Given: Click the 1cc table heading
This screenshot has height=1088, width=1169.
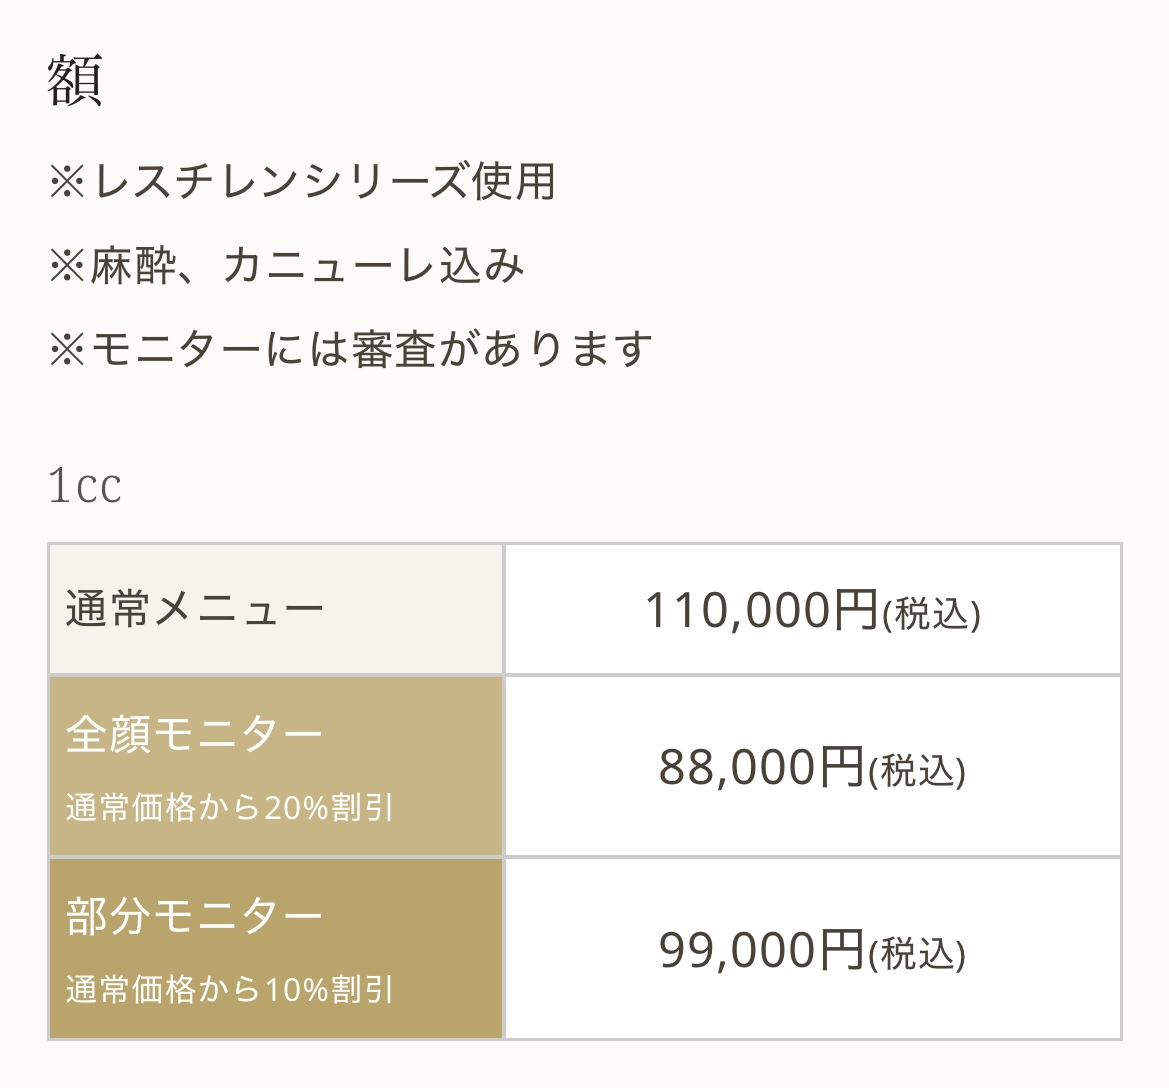Looking at the screenshot, I should point(85,487).
